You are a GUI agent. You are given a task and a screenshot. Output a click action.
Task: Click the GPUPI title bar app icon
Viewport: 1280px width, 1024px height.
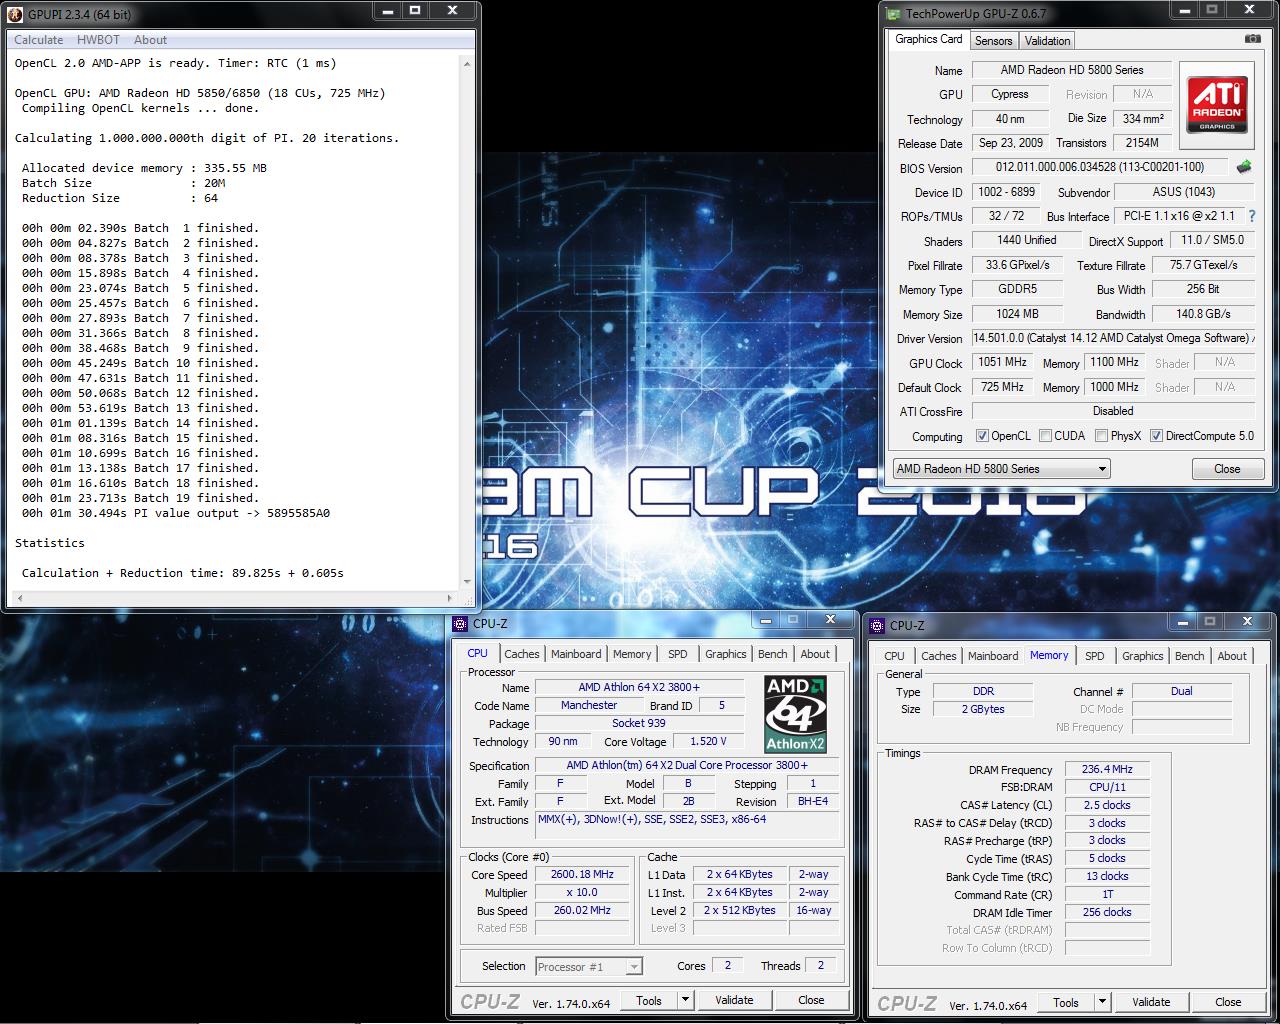[x=14, y=14]
